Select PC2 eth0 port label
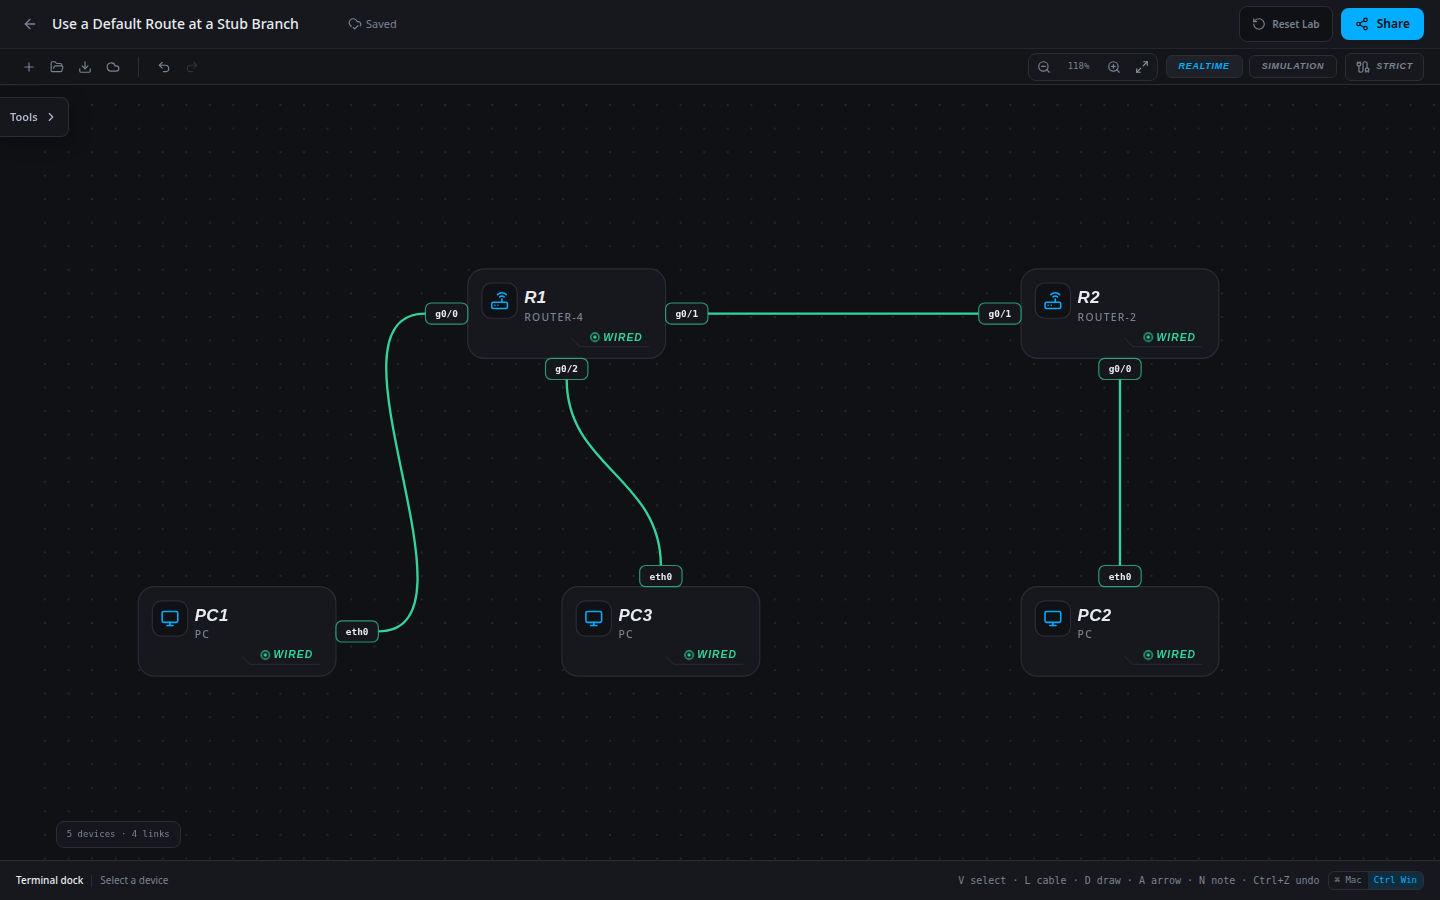The image size is (1440, 900). click(1120, 577)
